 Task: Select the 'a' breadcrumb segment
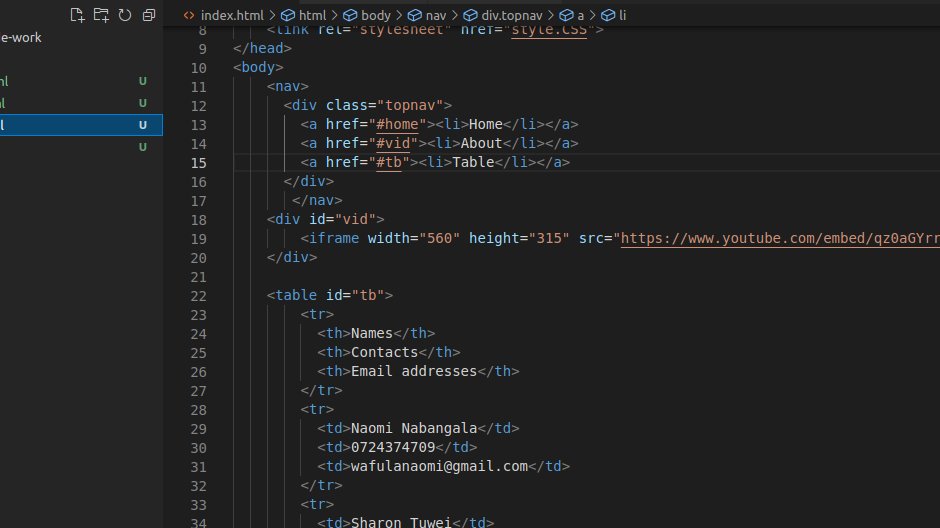pos(580,16)
